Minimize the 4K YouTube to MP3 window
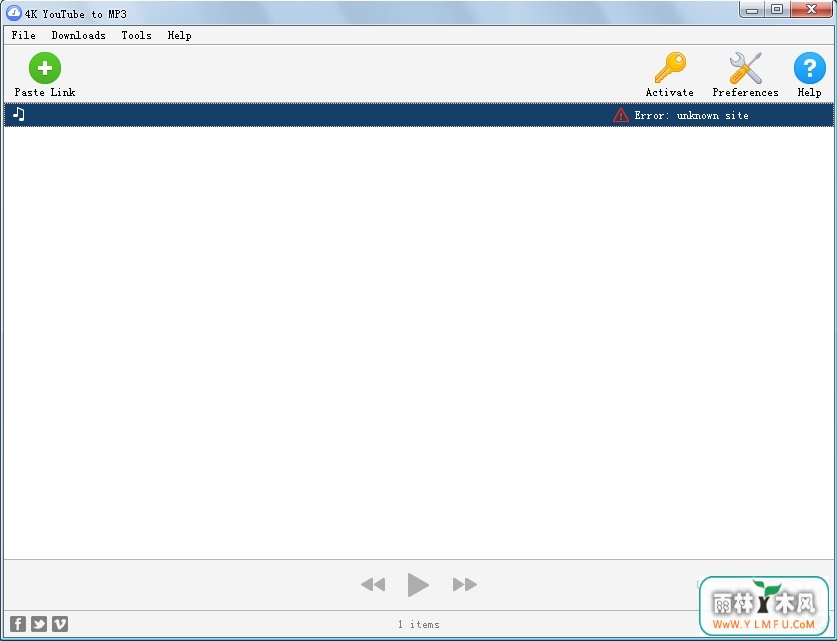Image resolution: width=837 pixels, height=641 pixels. tap(752, 10)
